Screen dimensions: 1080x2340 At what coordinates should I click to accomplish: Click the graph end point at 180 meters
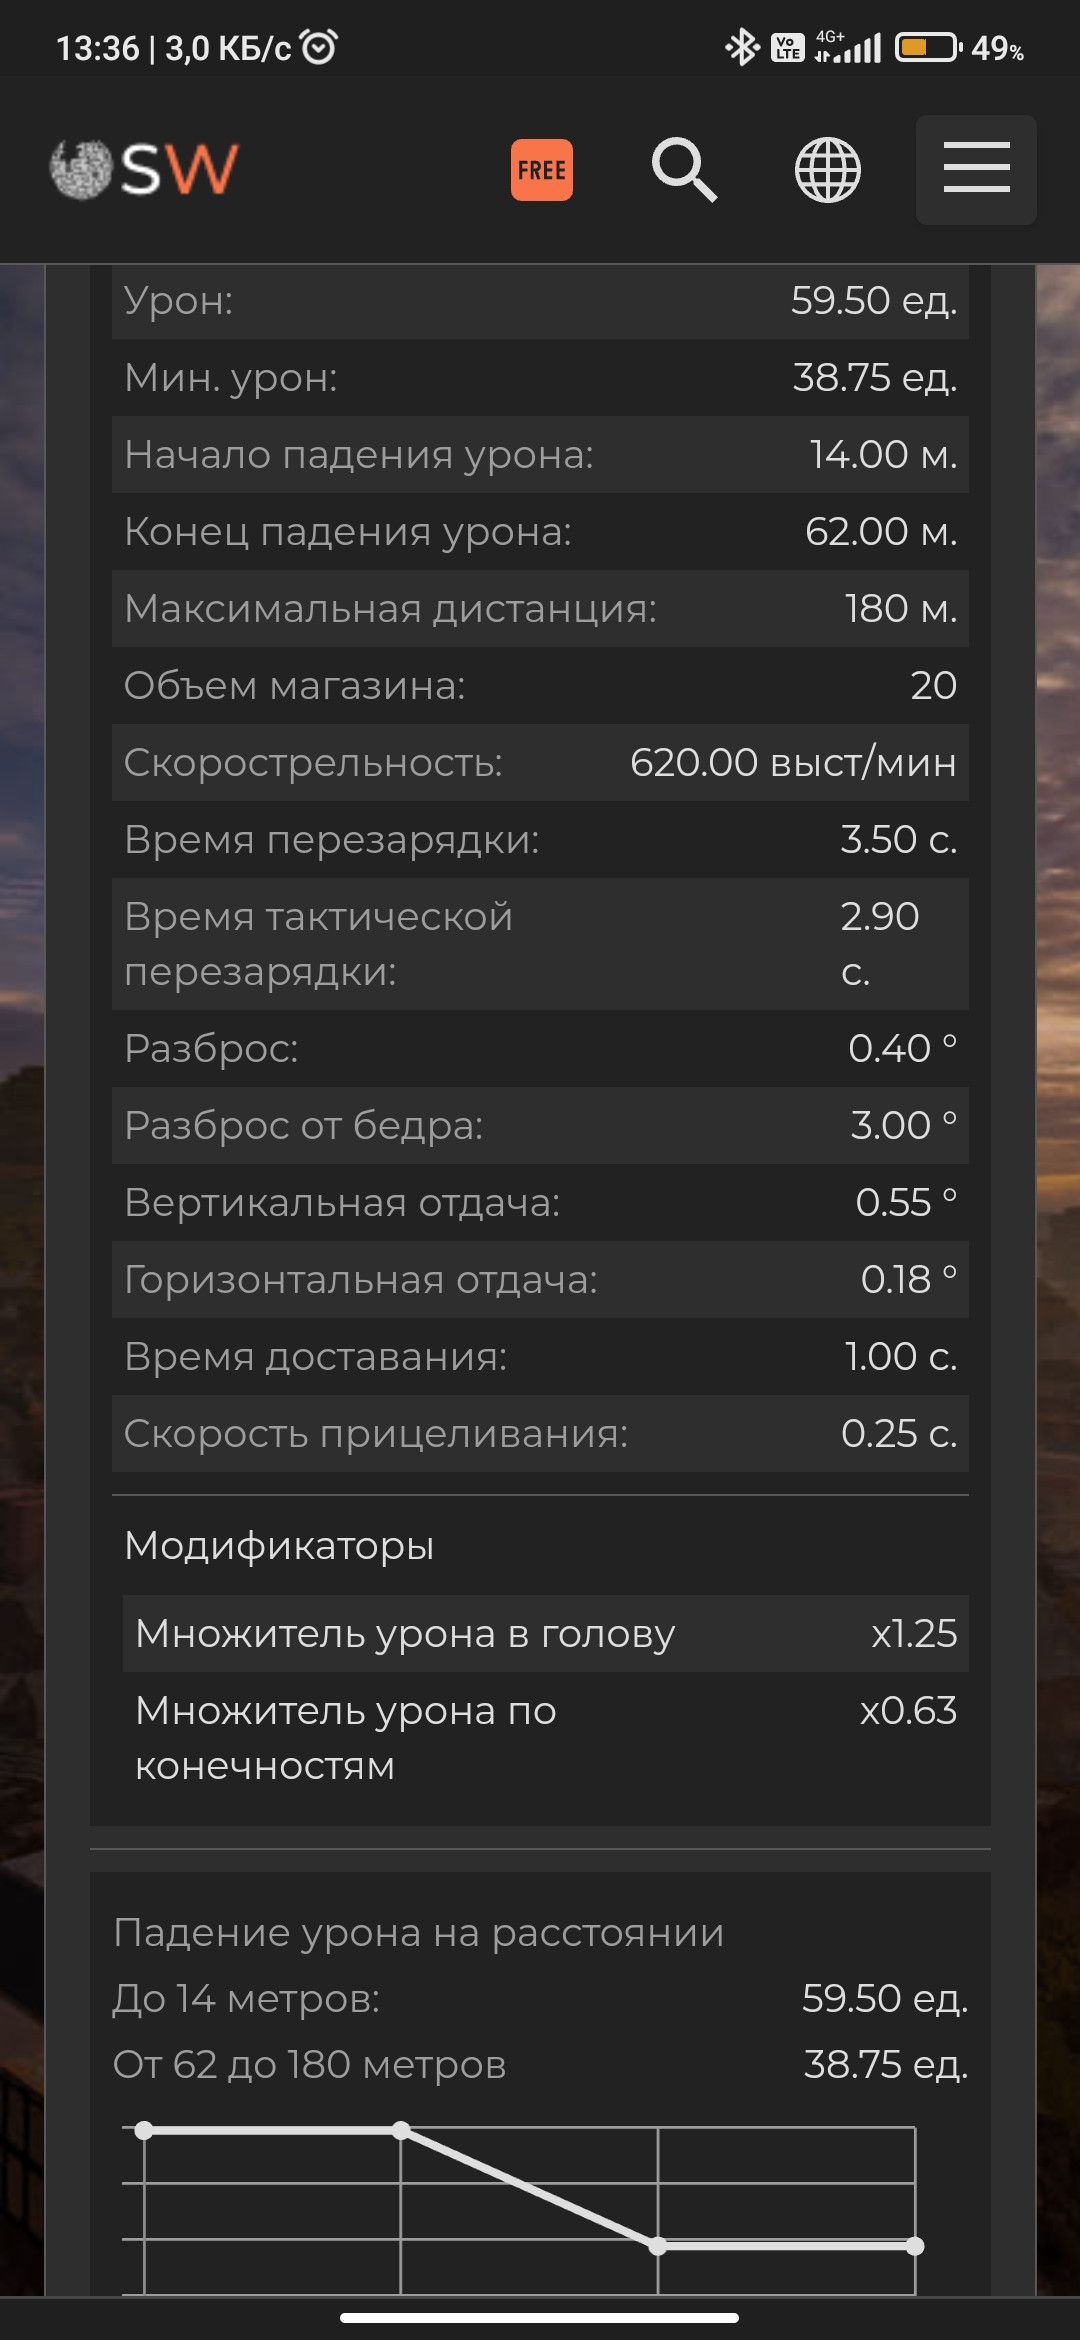pos(915,2246)
